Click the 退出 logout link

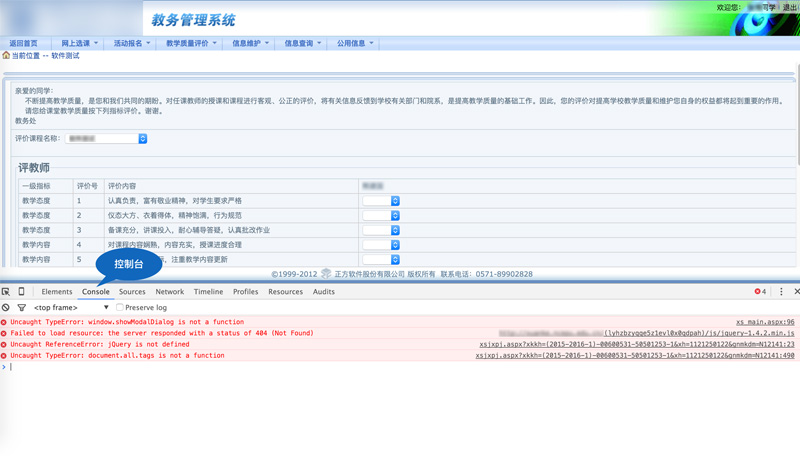(789, 7)
